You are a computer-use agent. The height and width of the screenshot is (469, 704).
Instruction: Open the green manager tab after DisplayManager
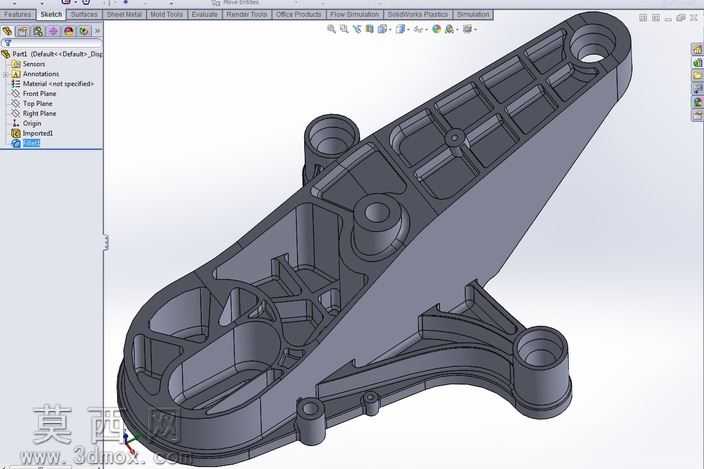(84, 31)
